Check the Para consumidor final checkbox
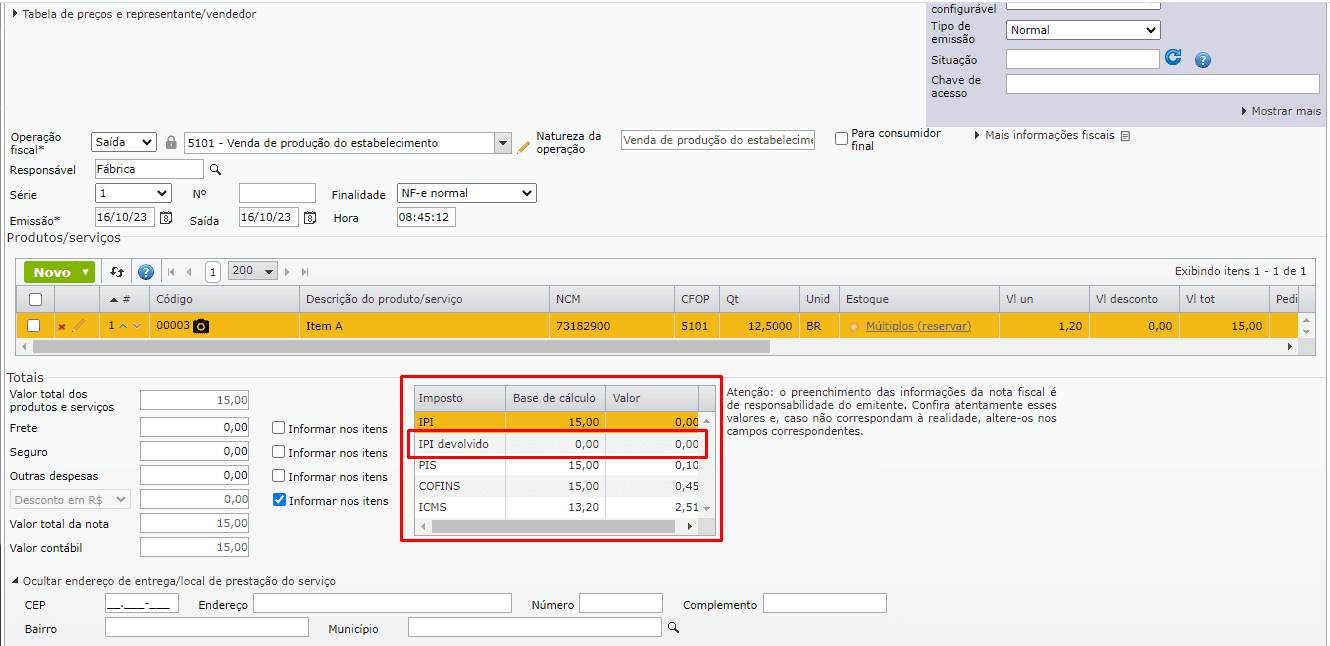This screenshot has width=1330, height=646. pyautogui.click(x=841, y=139)
